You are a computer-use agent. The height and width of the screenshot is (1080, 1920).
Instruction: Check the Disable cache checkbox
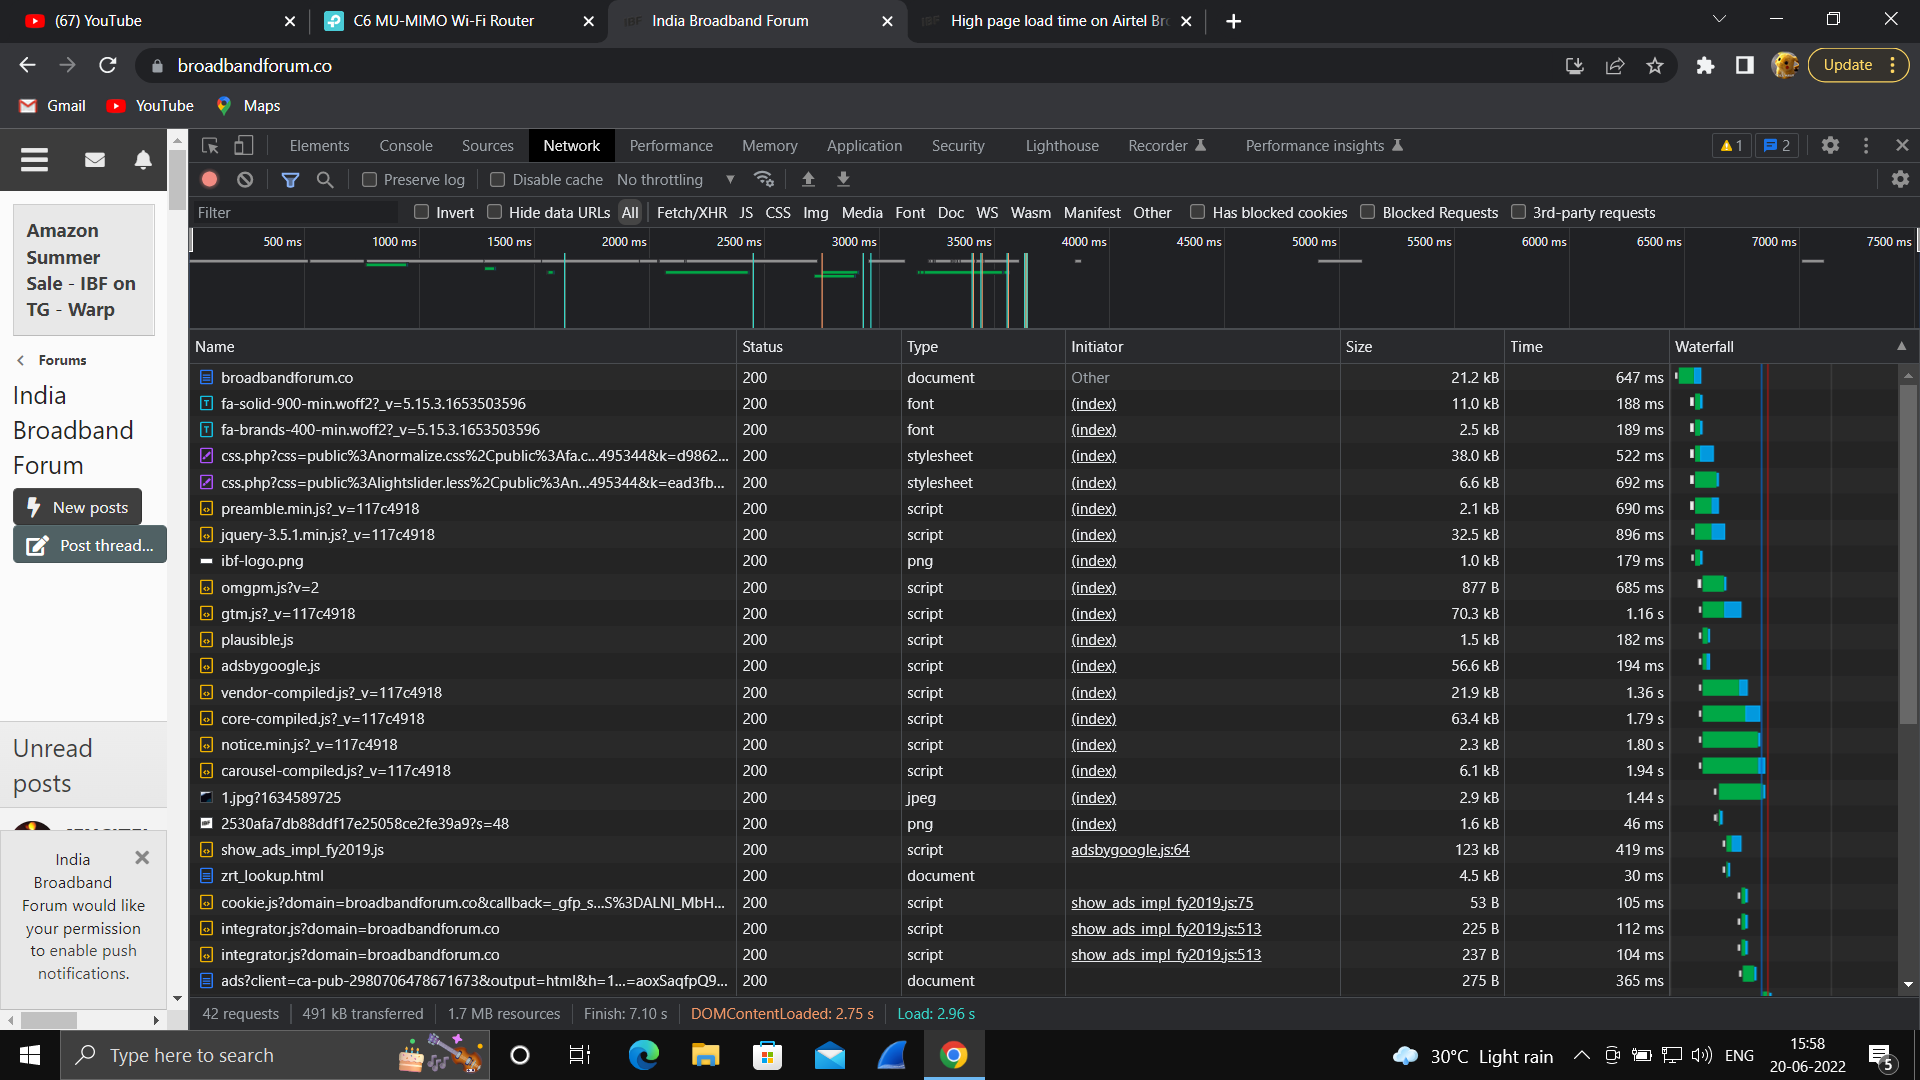[498, 180]
